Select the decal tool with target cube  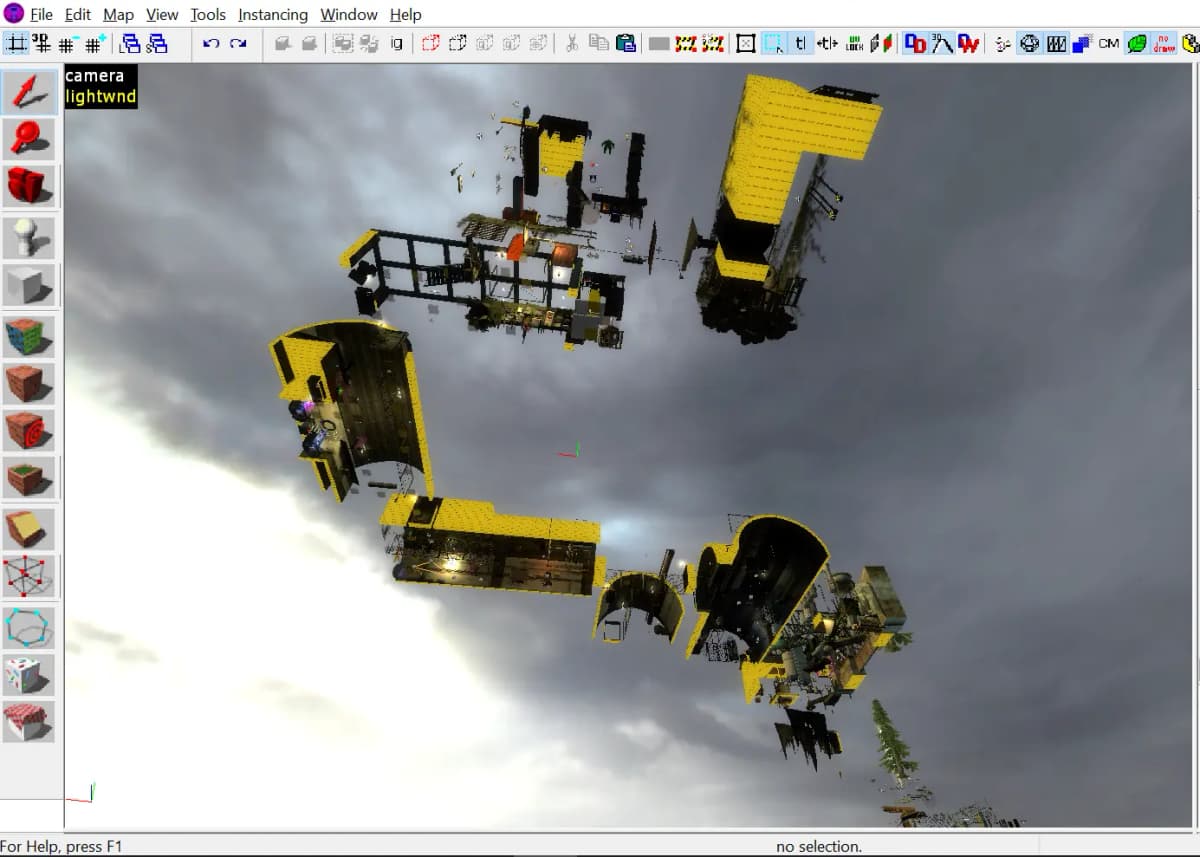tap(28, 430)
